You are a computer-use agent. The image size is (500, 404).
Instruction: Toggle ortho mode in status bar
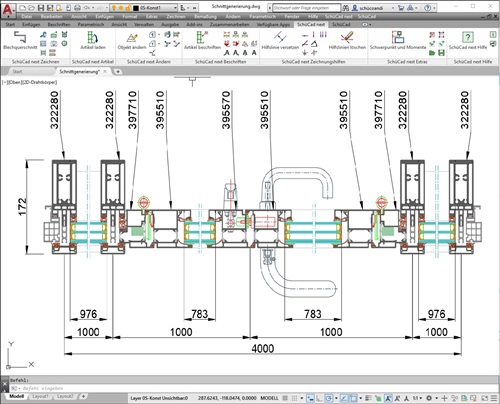pyautogui.click(x=319, y=398)
